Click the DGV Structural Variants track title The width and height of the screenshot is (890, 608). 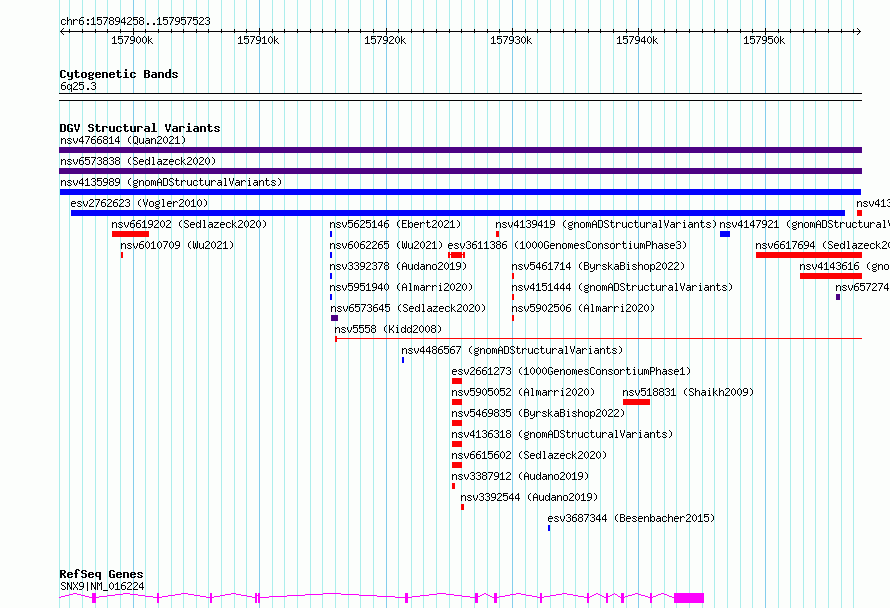(x=140, y=128)
